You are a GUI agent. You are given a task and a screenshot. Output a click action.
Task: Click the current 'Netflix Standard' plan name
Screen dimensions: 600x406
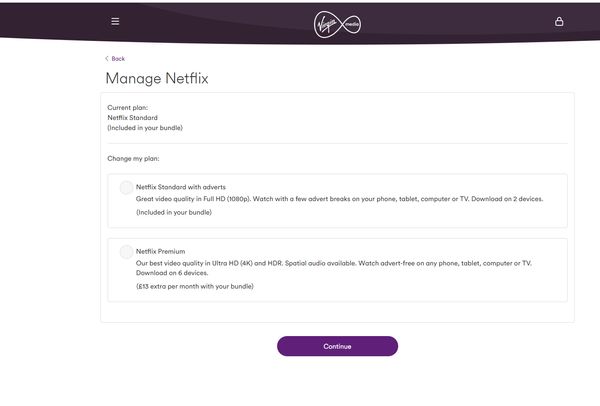[133, 117]
